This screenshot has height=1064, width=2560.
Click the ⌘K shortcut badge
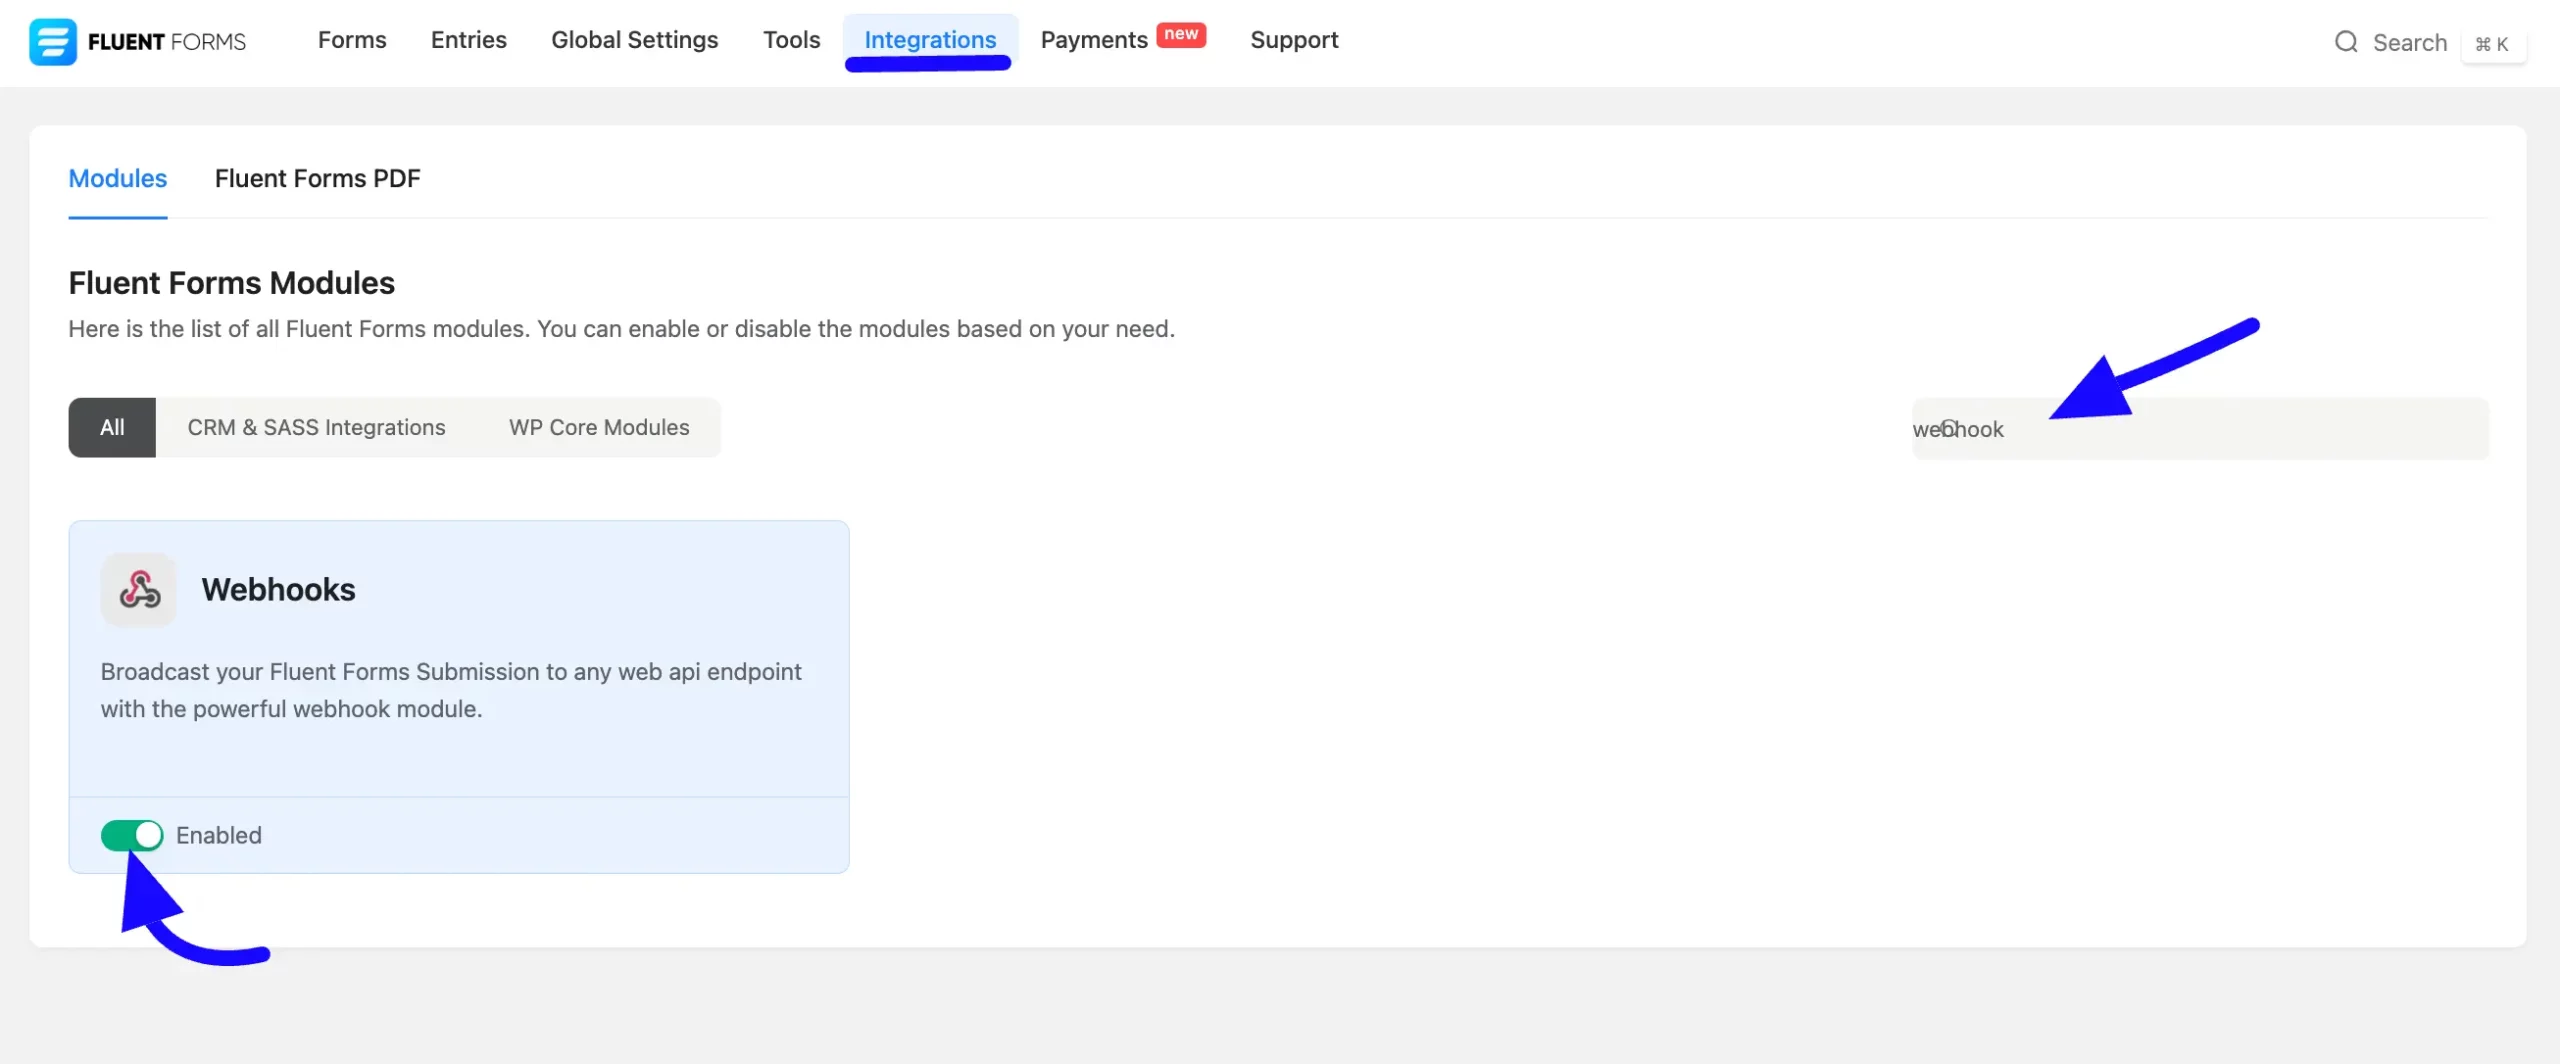tap(2492, 44)
